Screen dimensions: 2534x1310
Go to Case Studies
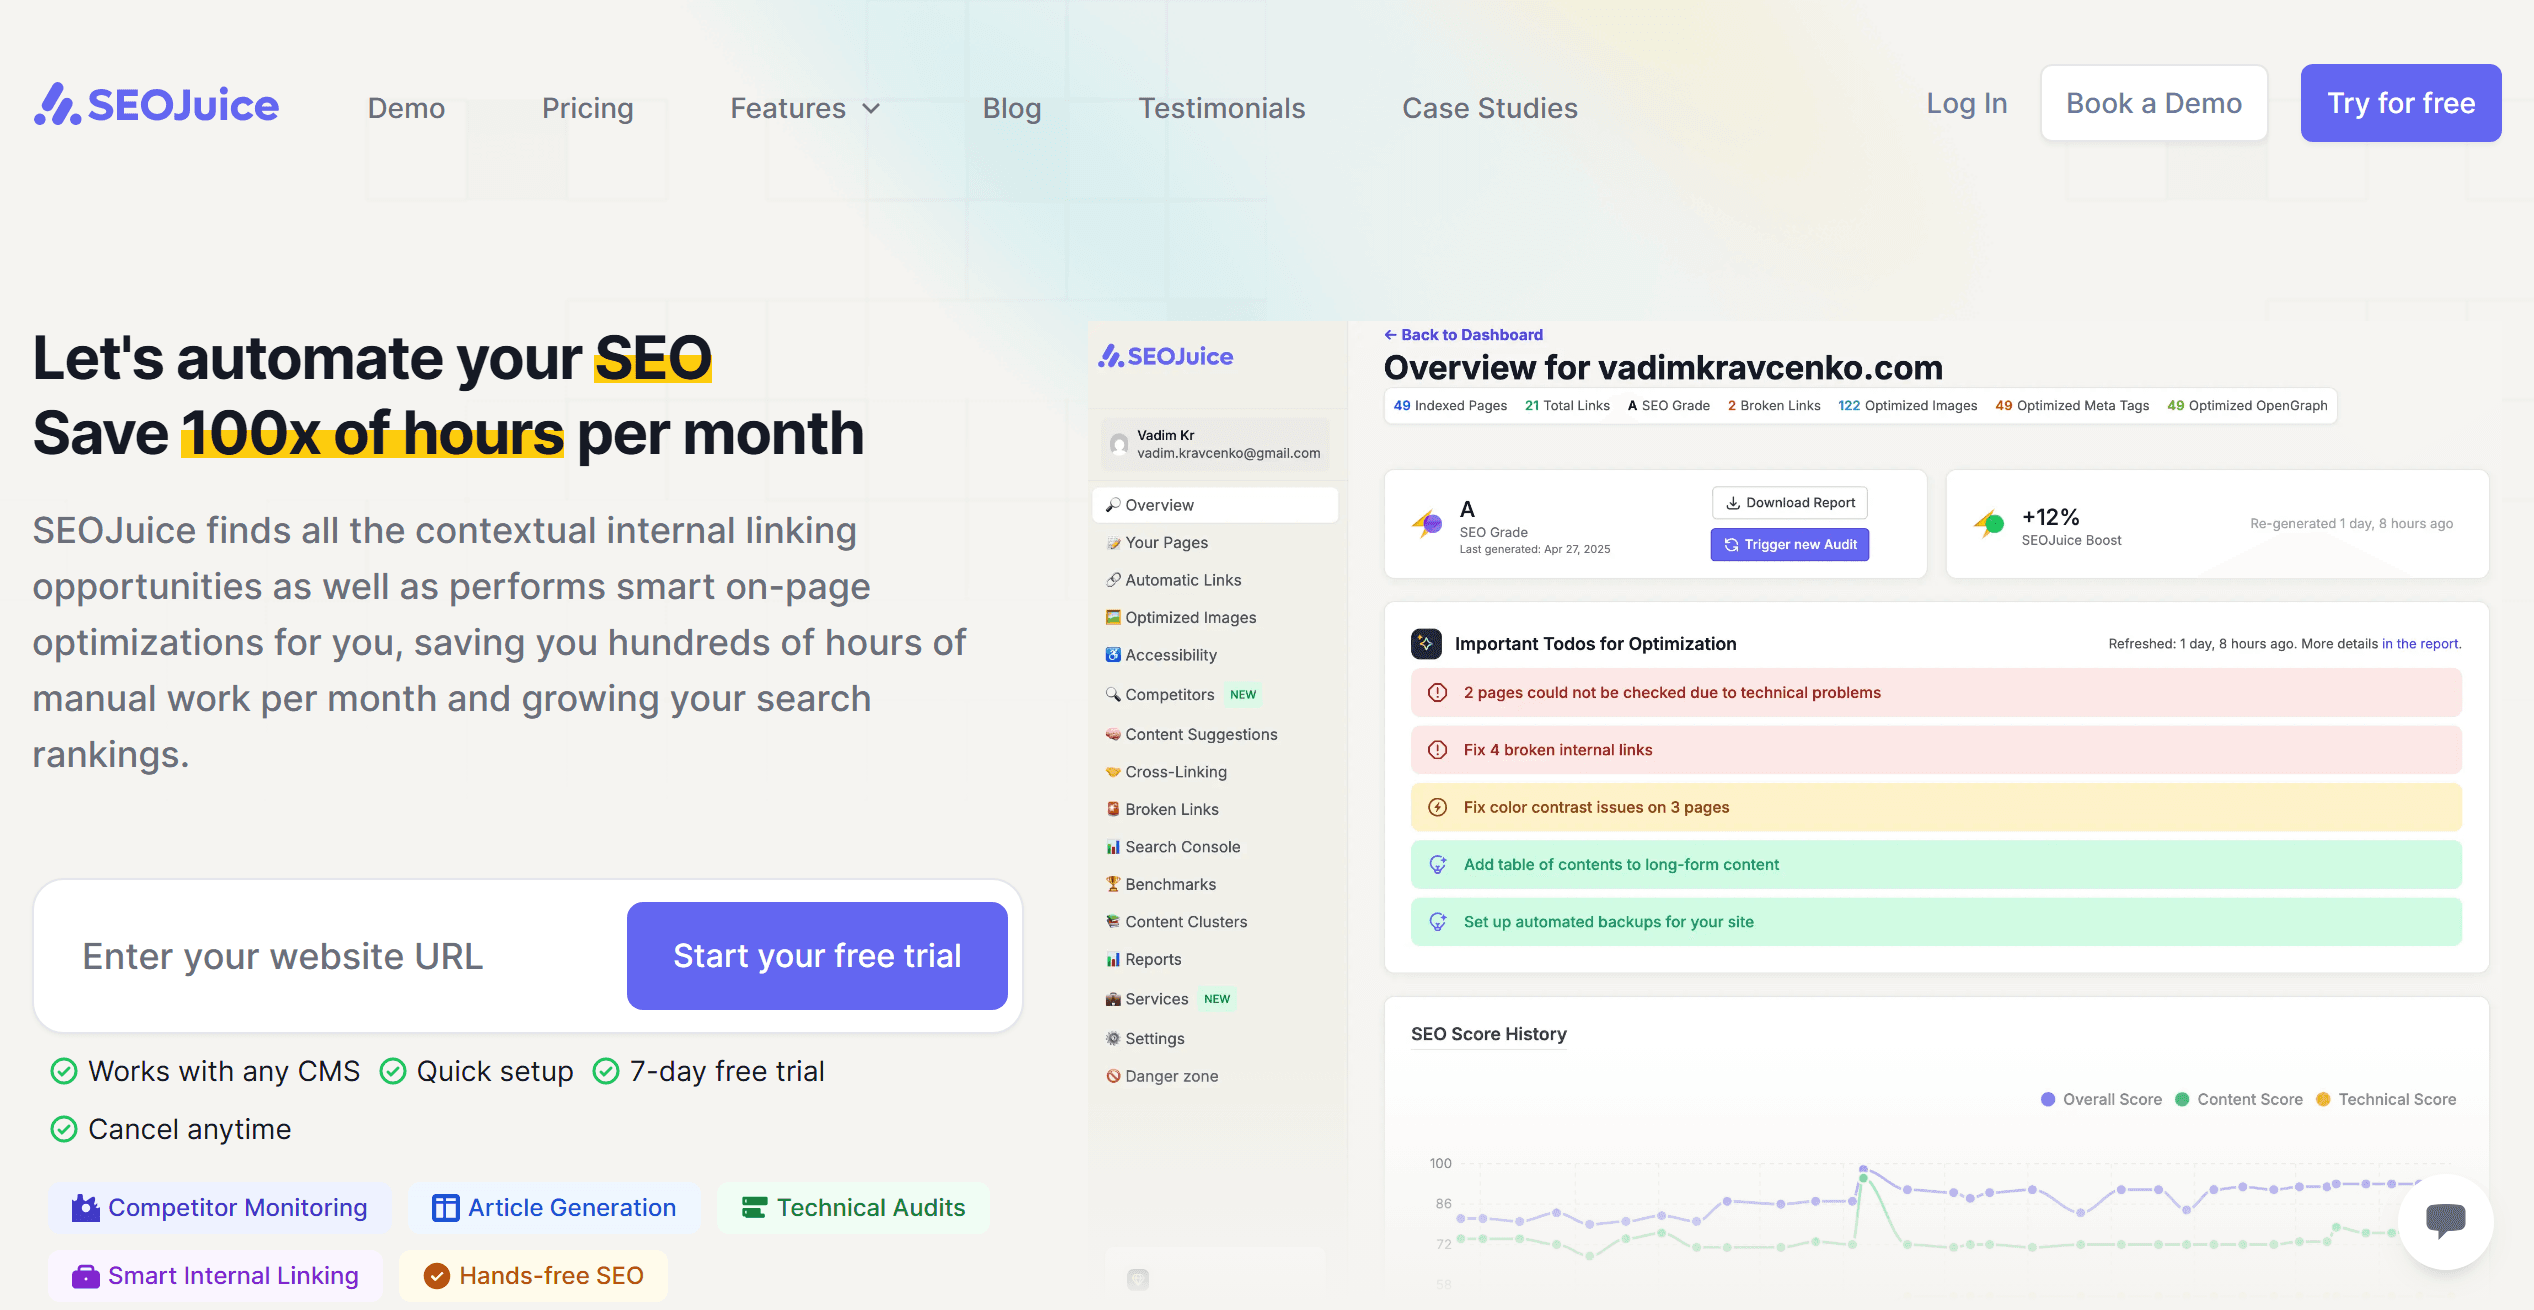tap(1489, 108)
